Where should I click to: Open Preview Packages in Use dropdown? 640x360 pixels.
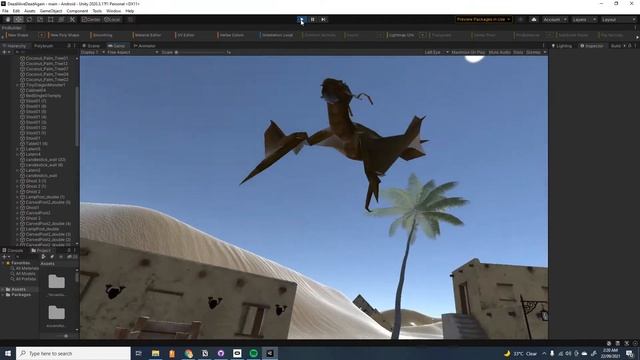tap(484, 20)
